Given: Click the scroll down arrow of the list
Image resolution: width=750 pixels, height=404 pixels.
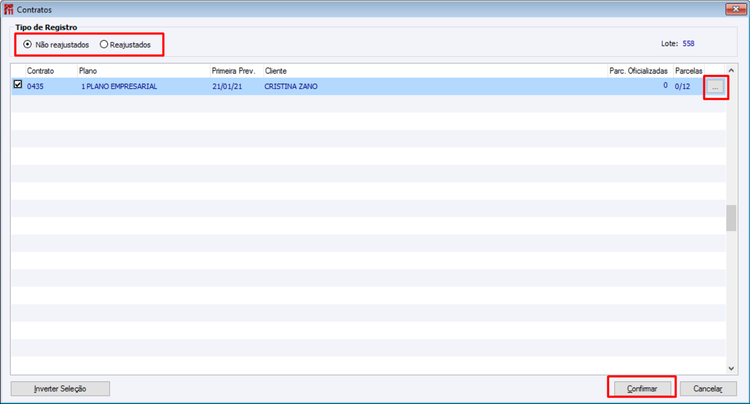Looking at the screenshot, I should pyautogui.click(x=731, y=369).
